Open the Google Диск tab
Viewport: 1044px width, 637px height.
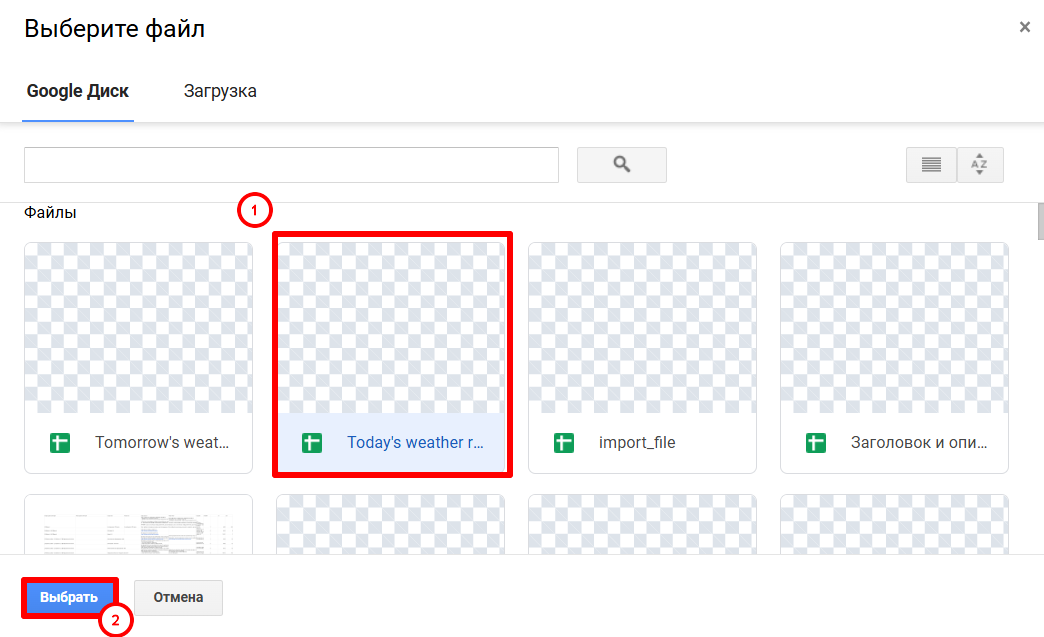tap(78, 91)
